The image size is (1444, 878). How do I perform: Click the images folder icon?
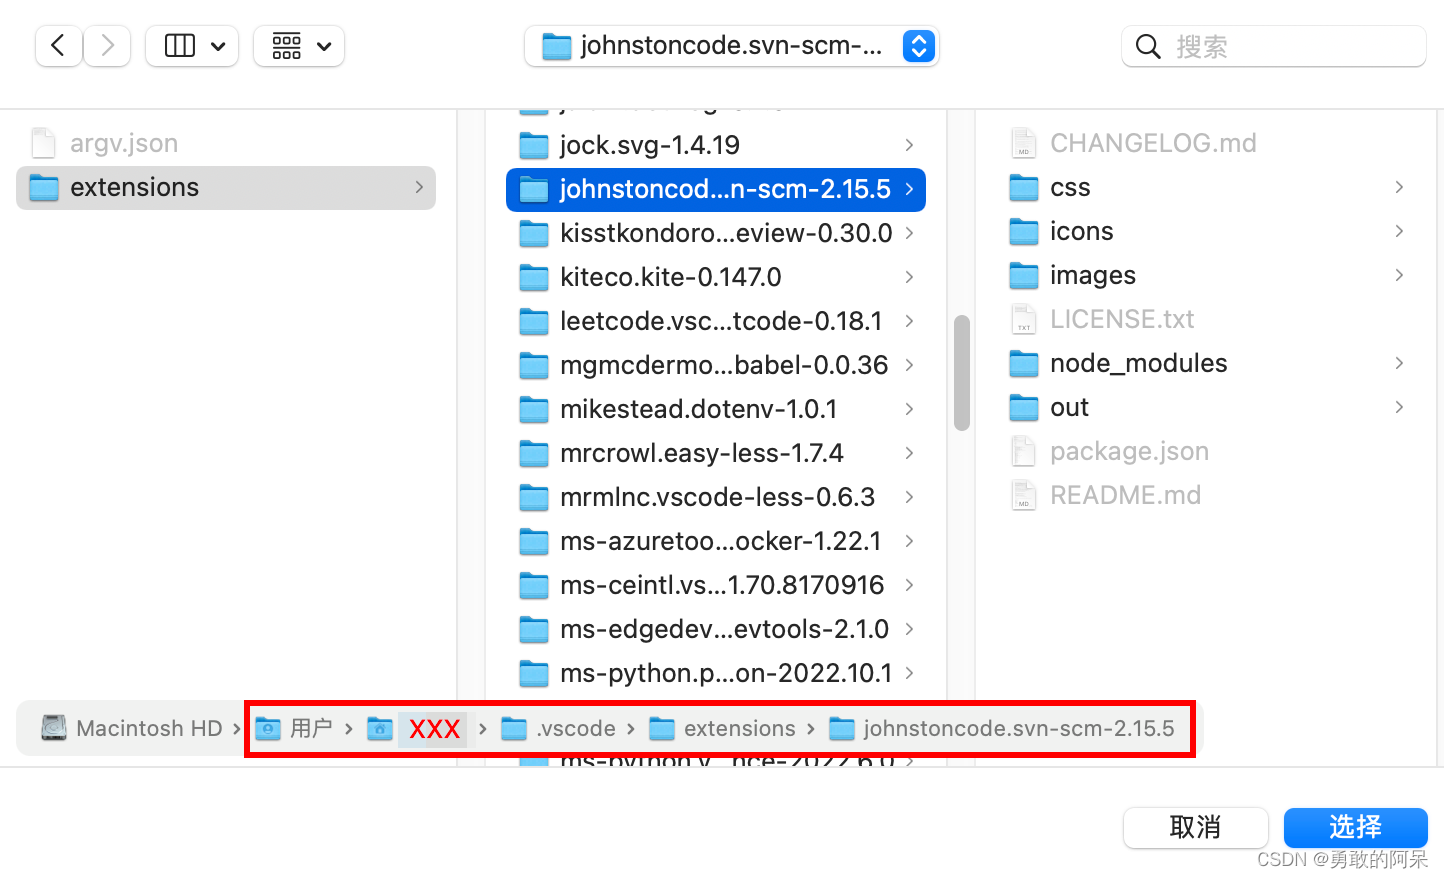(1024, 275)
